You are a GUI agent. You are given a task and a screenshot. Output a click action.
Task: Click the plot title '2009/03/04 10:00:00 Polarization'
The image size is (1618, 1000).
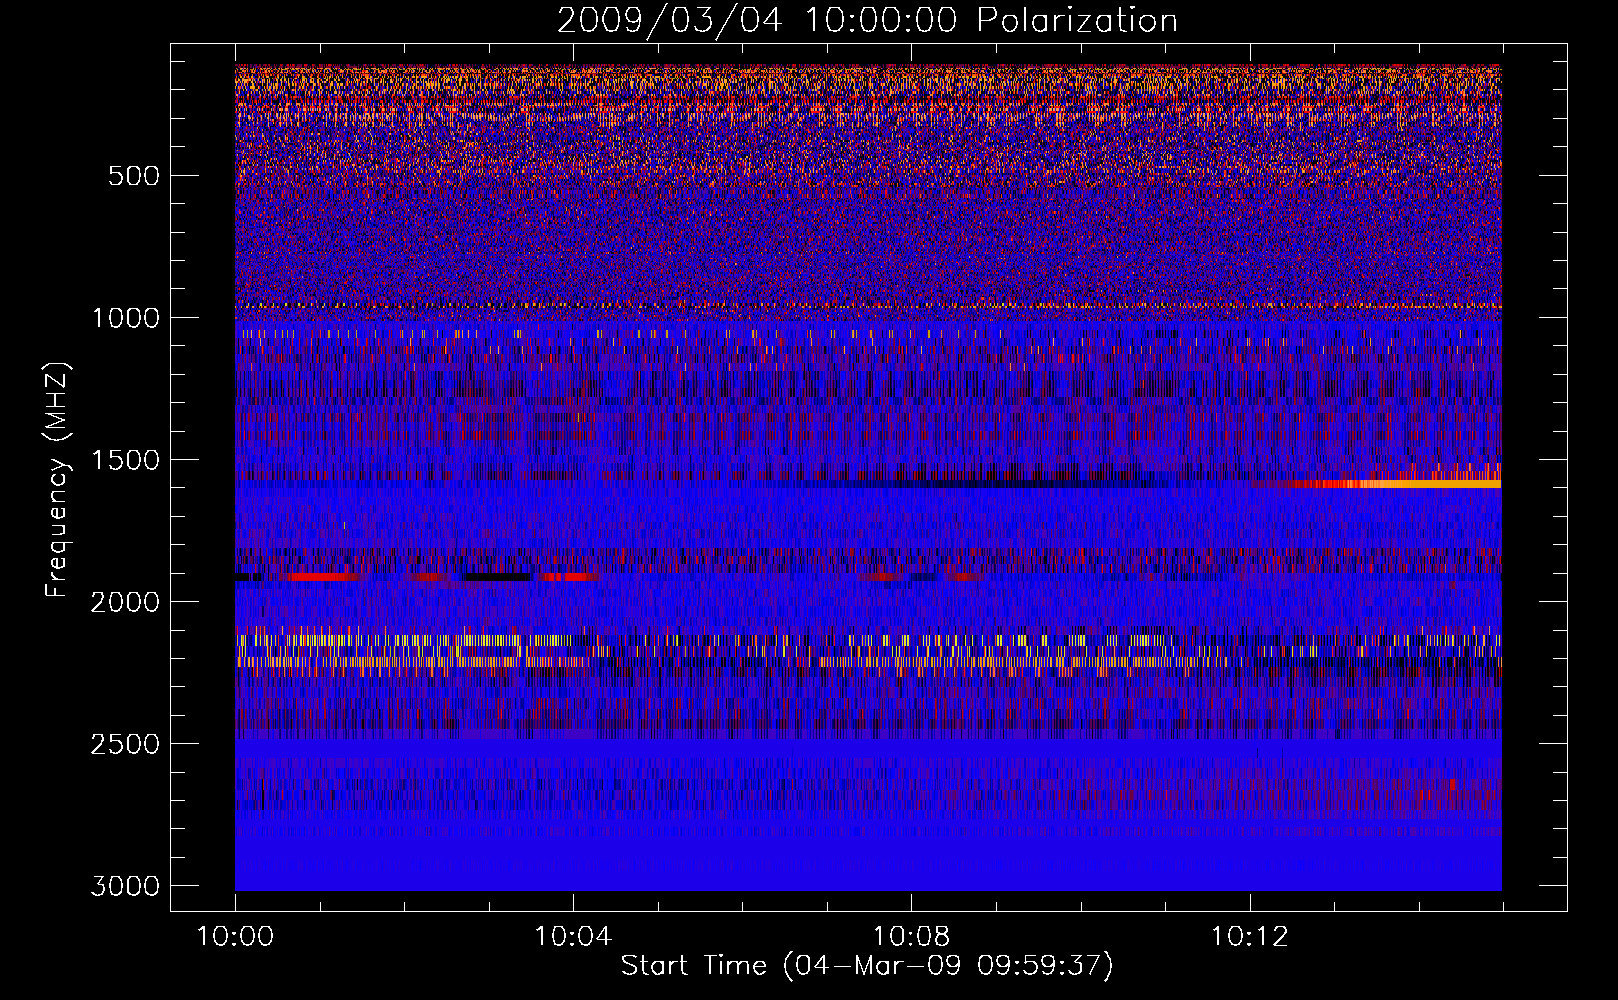[867, 20]
